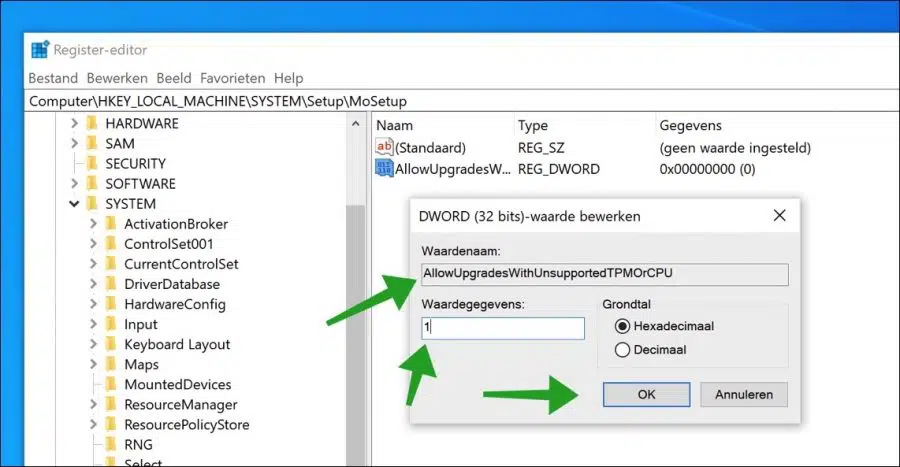Click Annuleren to cancel the dialog

pos(744,395)
